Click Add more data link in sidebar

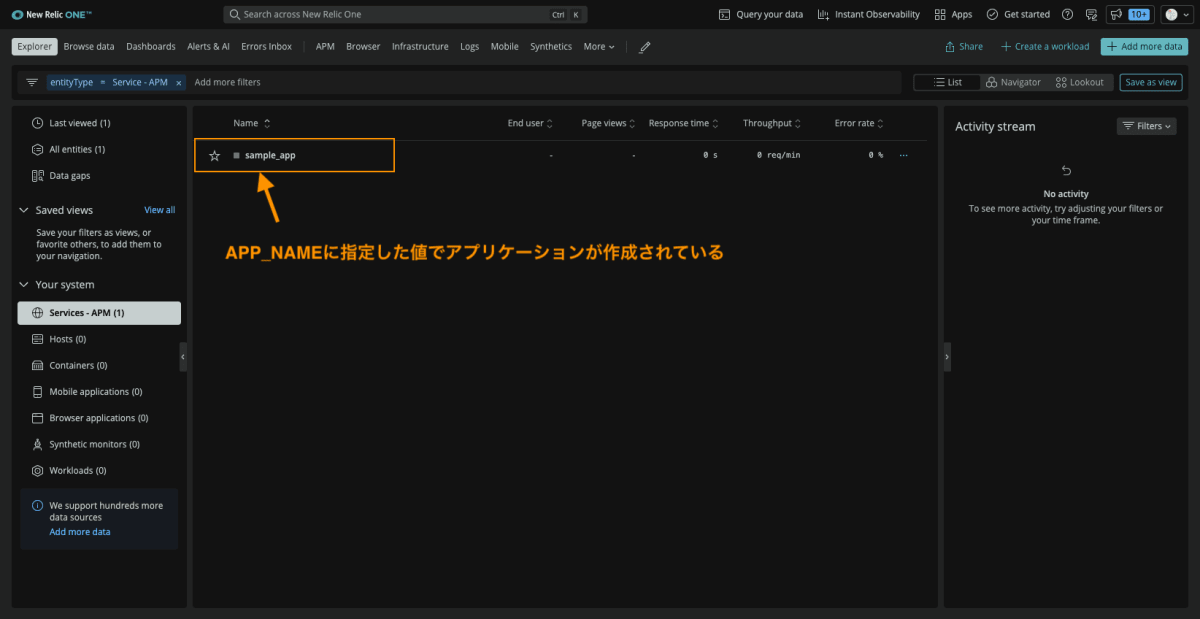coord(80,532)
